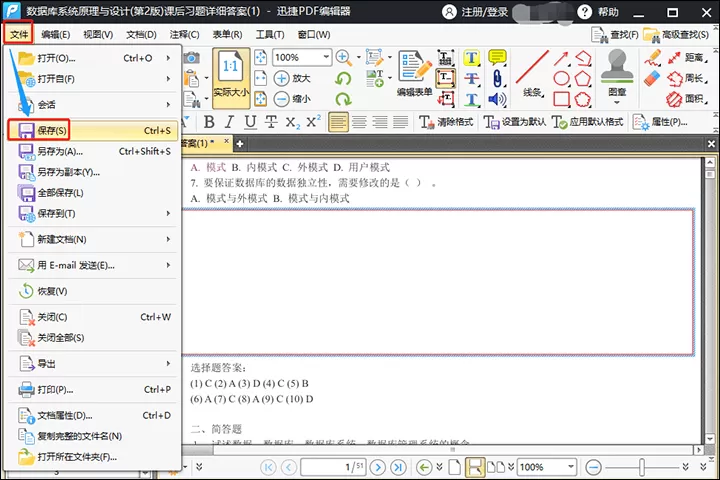This screenshot has height=480, width=720.
Task: Click Save All (全部保存) entry
Action: [x=92, y=192]
